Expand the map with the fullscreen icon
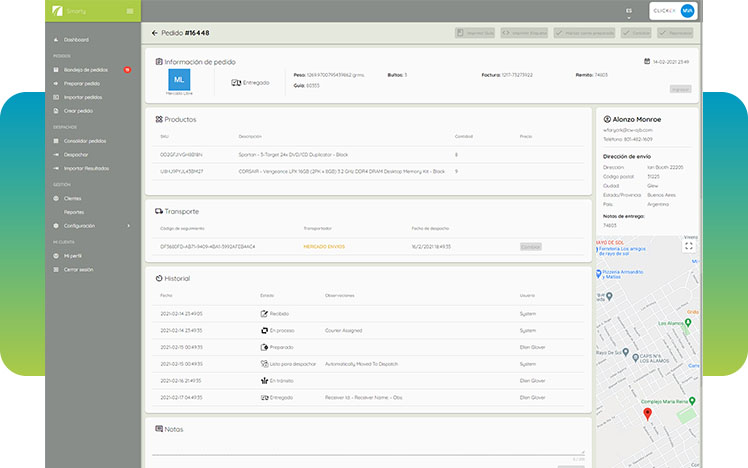This screenshot has height=468, width=748. tap(689, 246)
